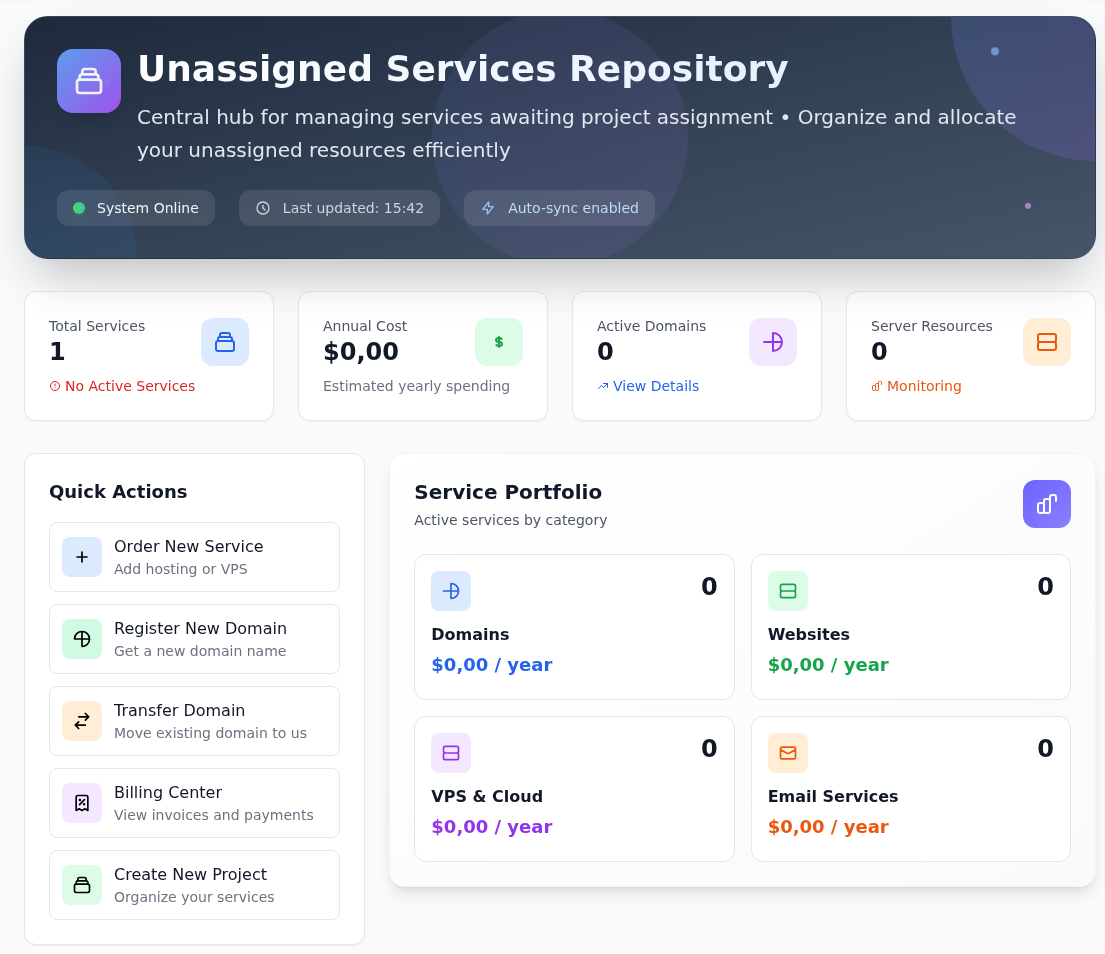Open Billing Center
This screenshot has height=954, width=1105.
pos(195,803)
